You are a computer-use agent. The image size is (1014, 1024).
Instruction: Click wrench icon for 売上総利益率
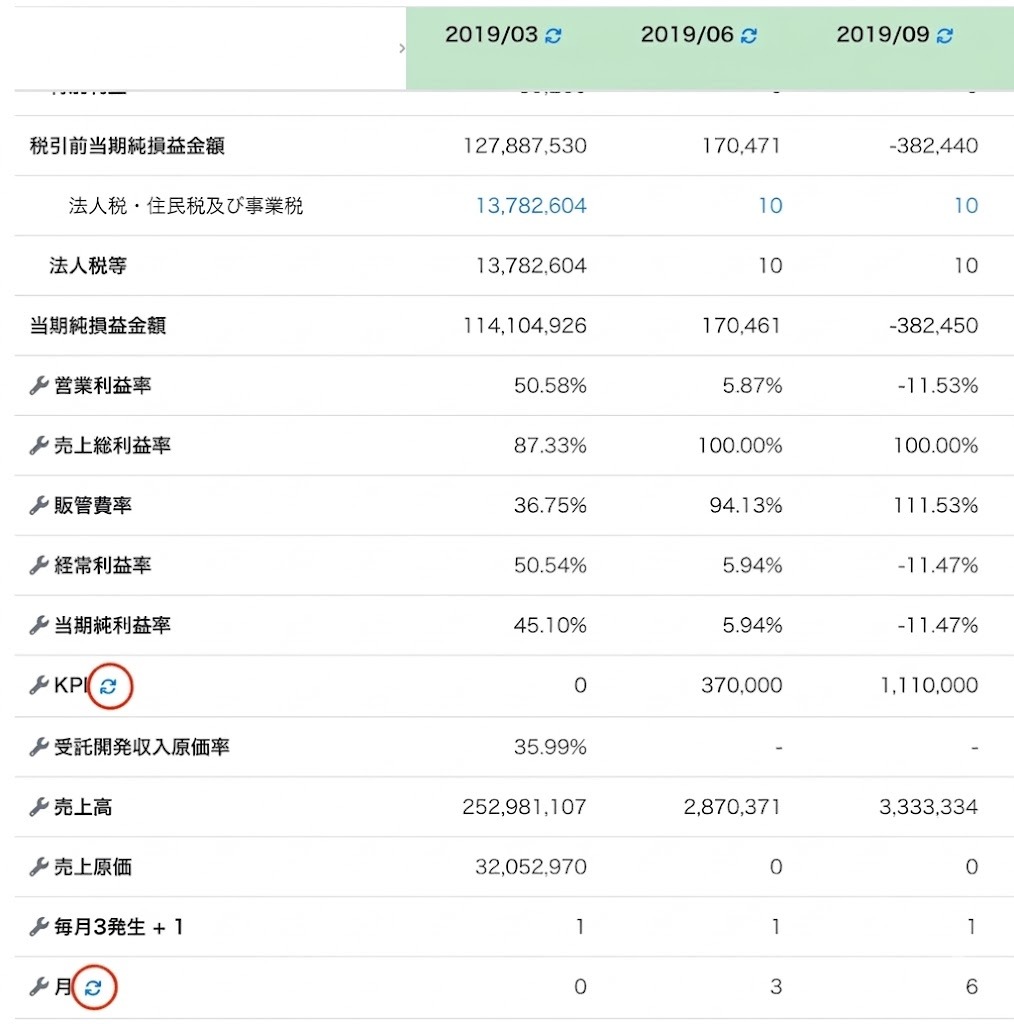[x=39, y=445]
